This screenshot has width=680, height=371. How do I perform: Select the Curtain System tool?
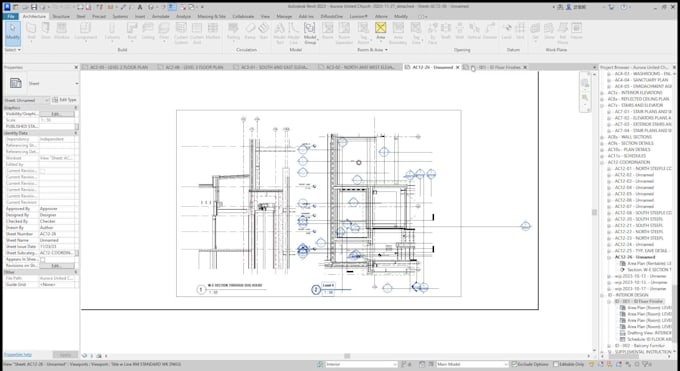[181, 33]
